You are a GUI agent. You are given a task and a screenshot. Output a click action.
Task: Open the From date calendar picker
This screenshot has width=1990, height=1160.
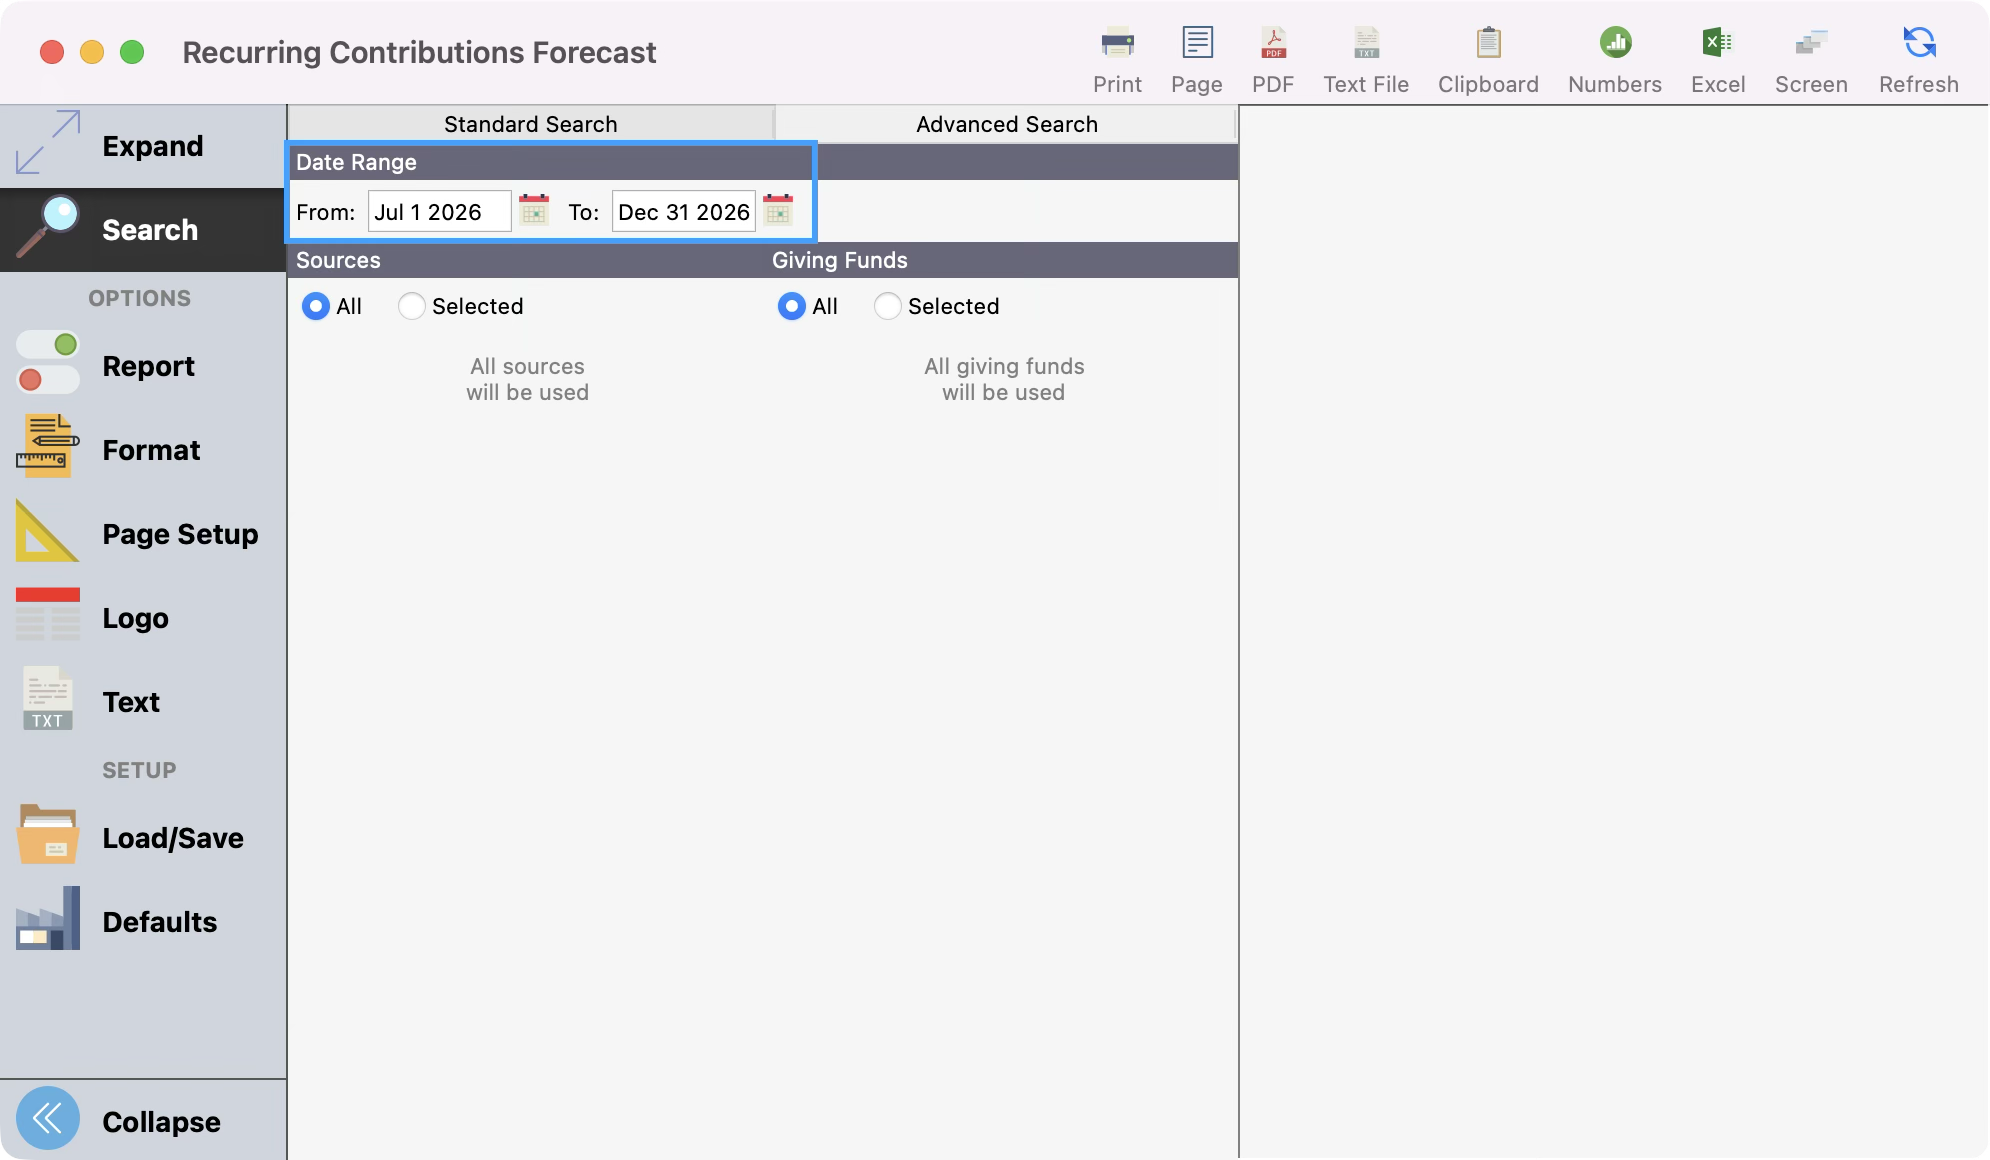pyautogui.click(x=534, y=211)
